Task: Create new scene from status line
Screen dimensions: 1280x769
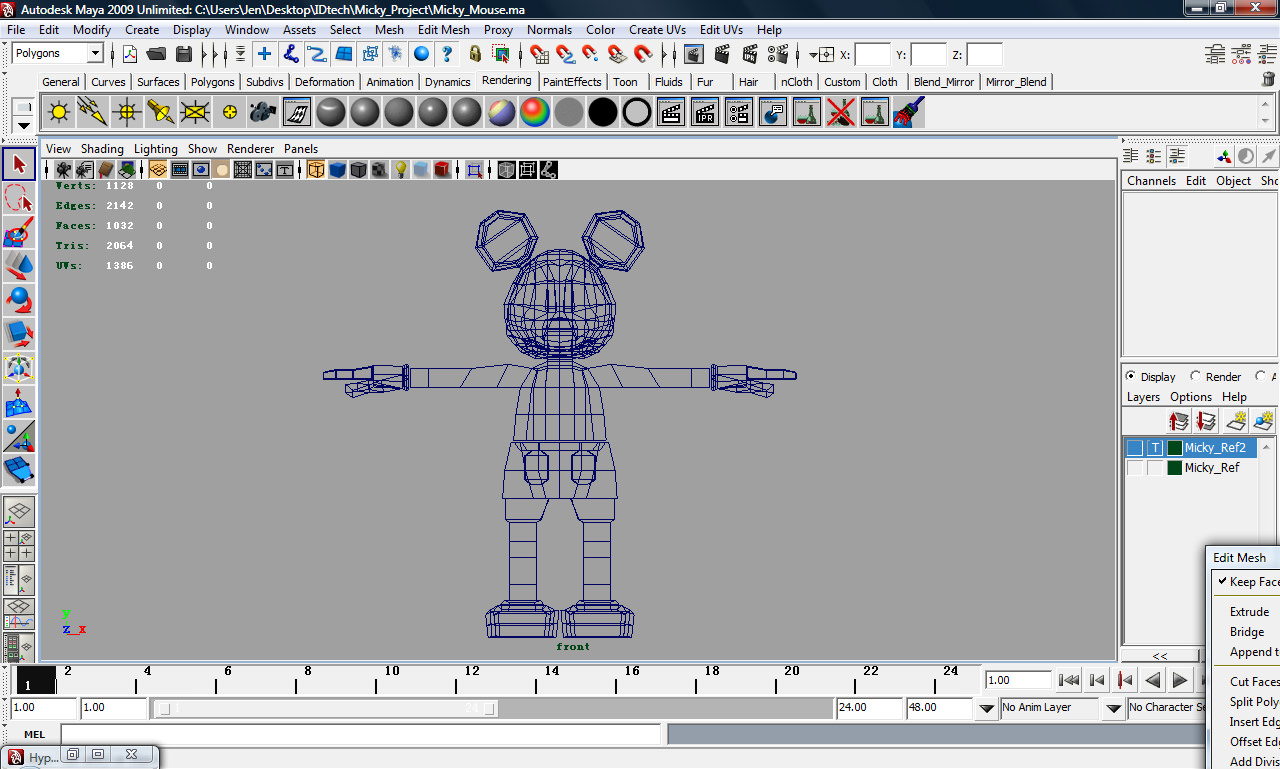Action: [130, 54]
